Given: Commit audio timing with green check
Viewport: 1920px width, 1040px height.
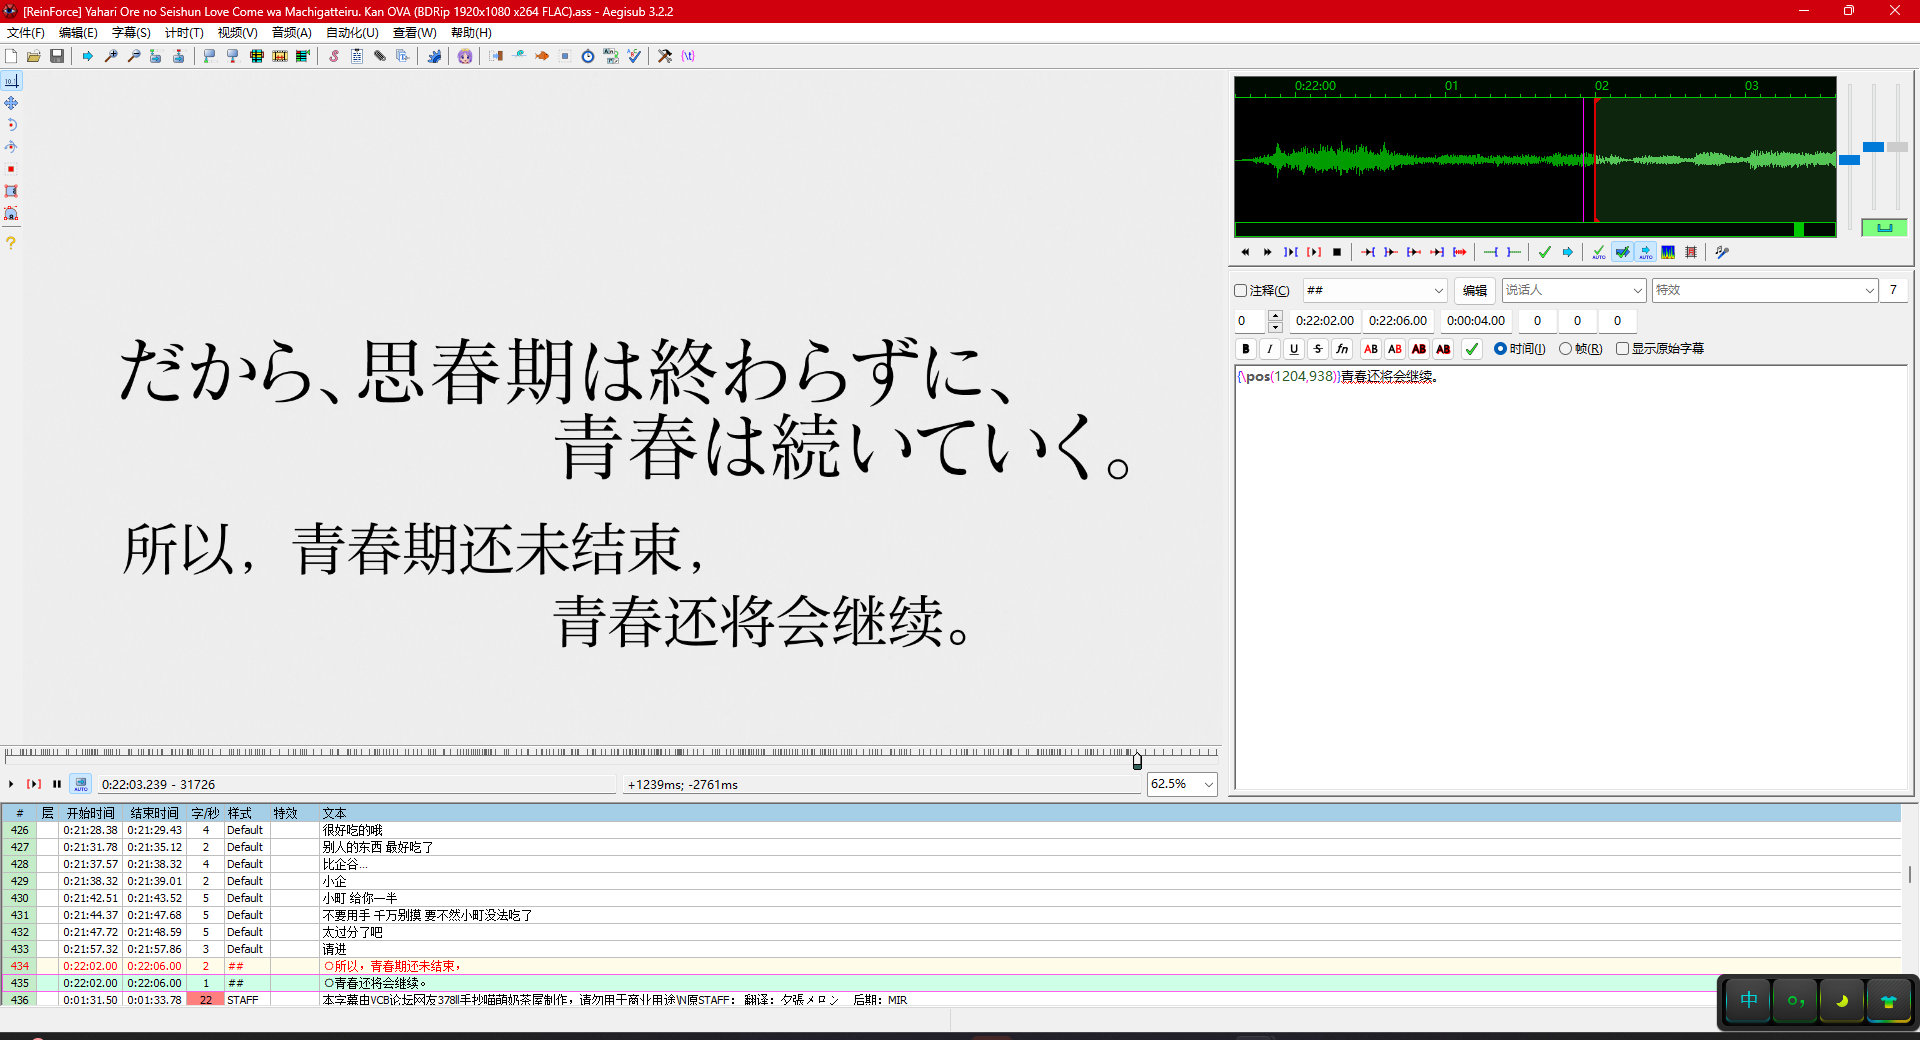Looking at the screenshot, I should (1545, 252).
